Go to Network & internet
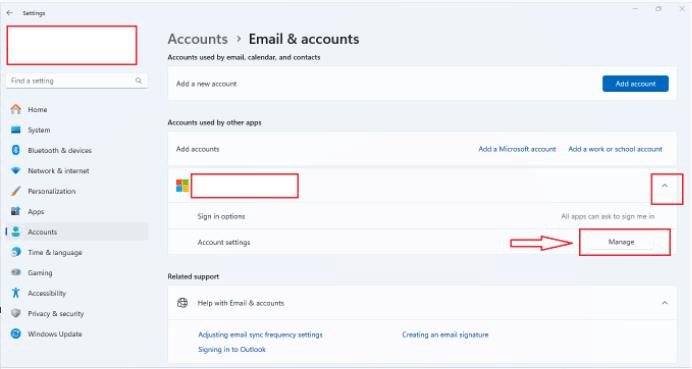Screen dimensions: 692x369 (77, 170)
